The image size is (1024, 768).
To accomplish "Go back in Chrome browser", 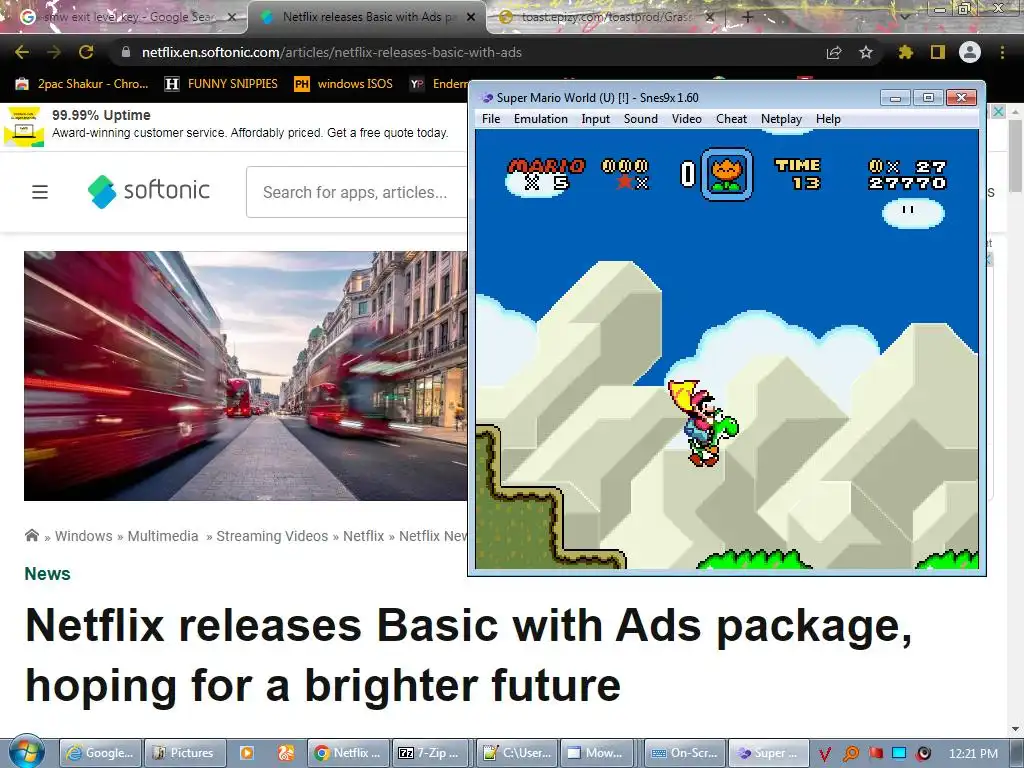I will [x=22, y=52].
